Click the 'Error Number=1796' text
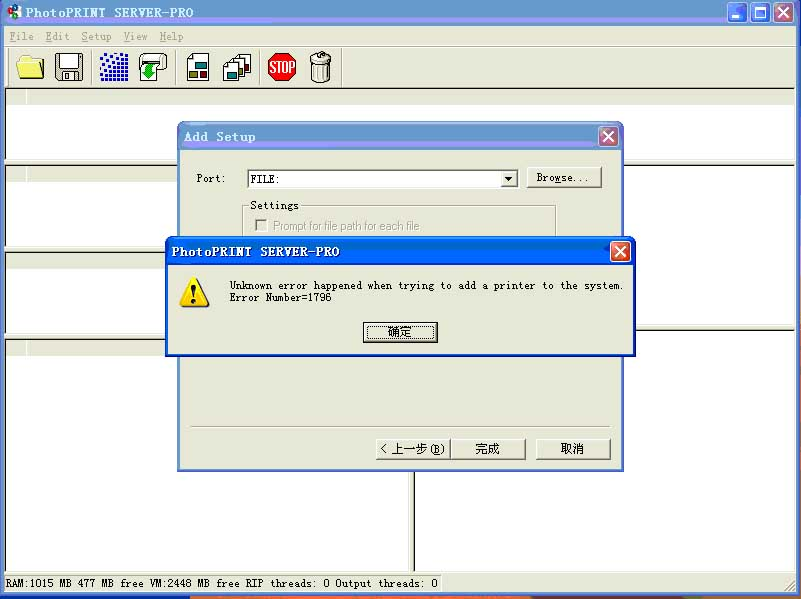 (x=280, y=297)
